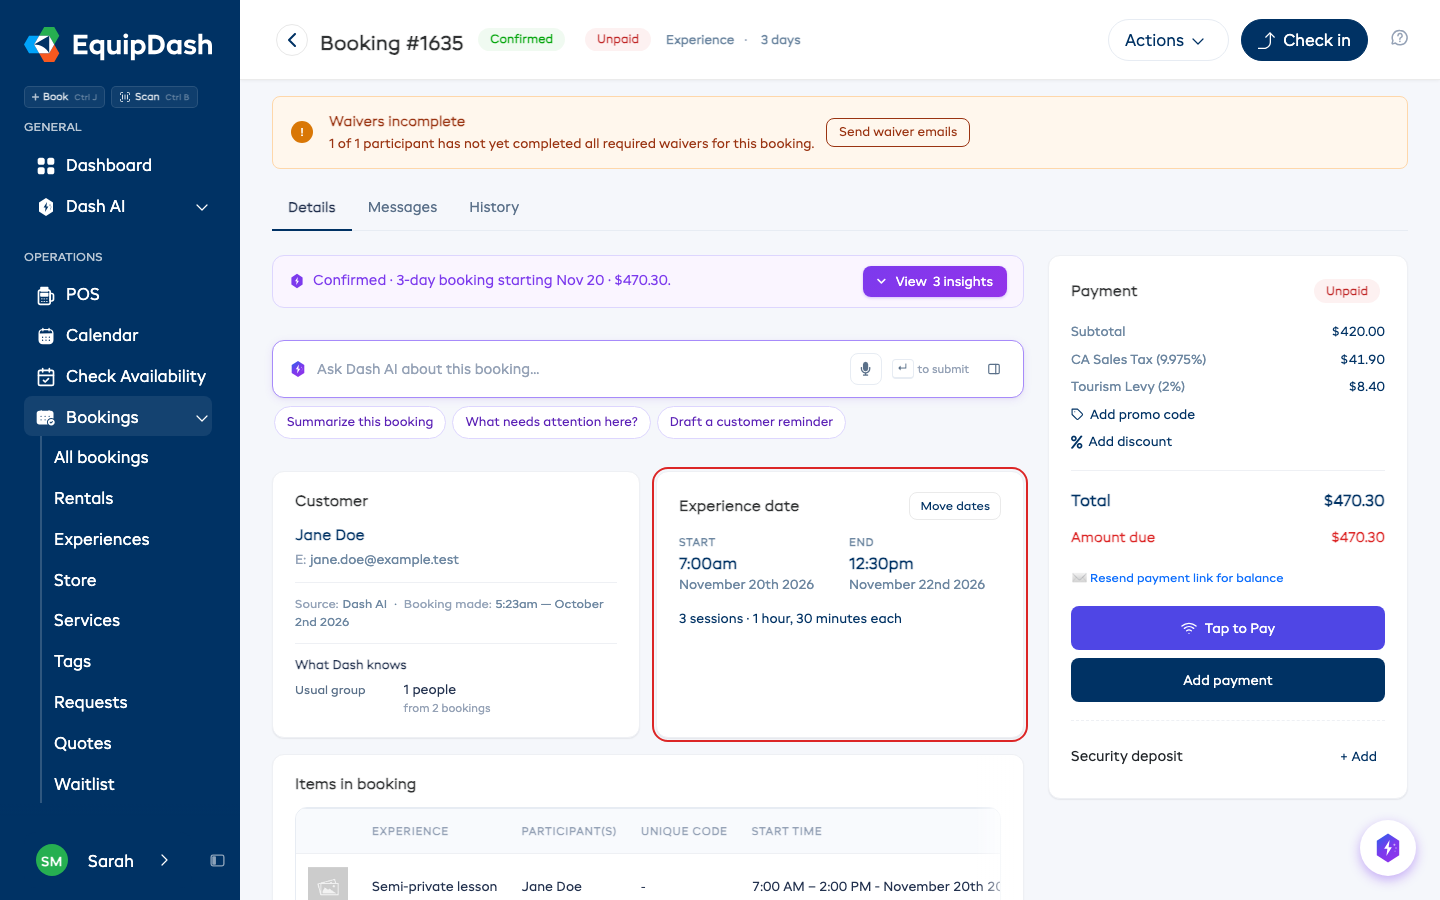Go back using the back arrow icon
This screenshot has width=1440, height=900.
click(x=292, y=40)
